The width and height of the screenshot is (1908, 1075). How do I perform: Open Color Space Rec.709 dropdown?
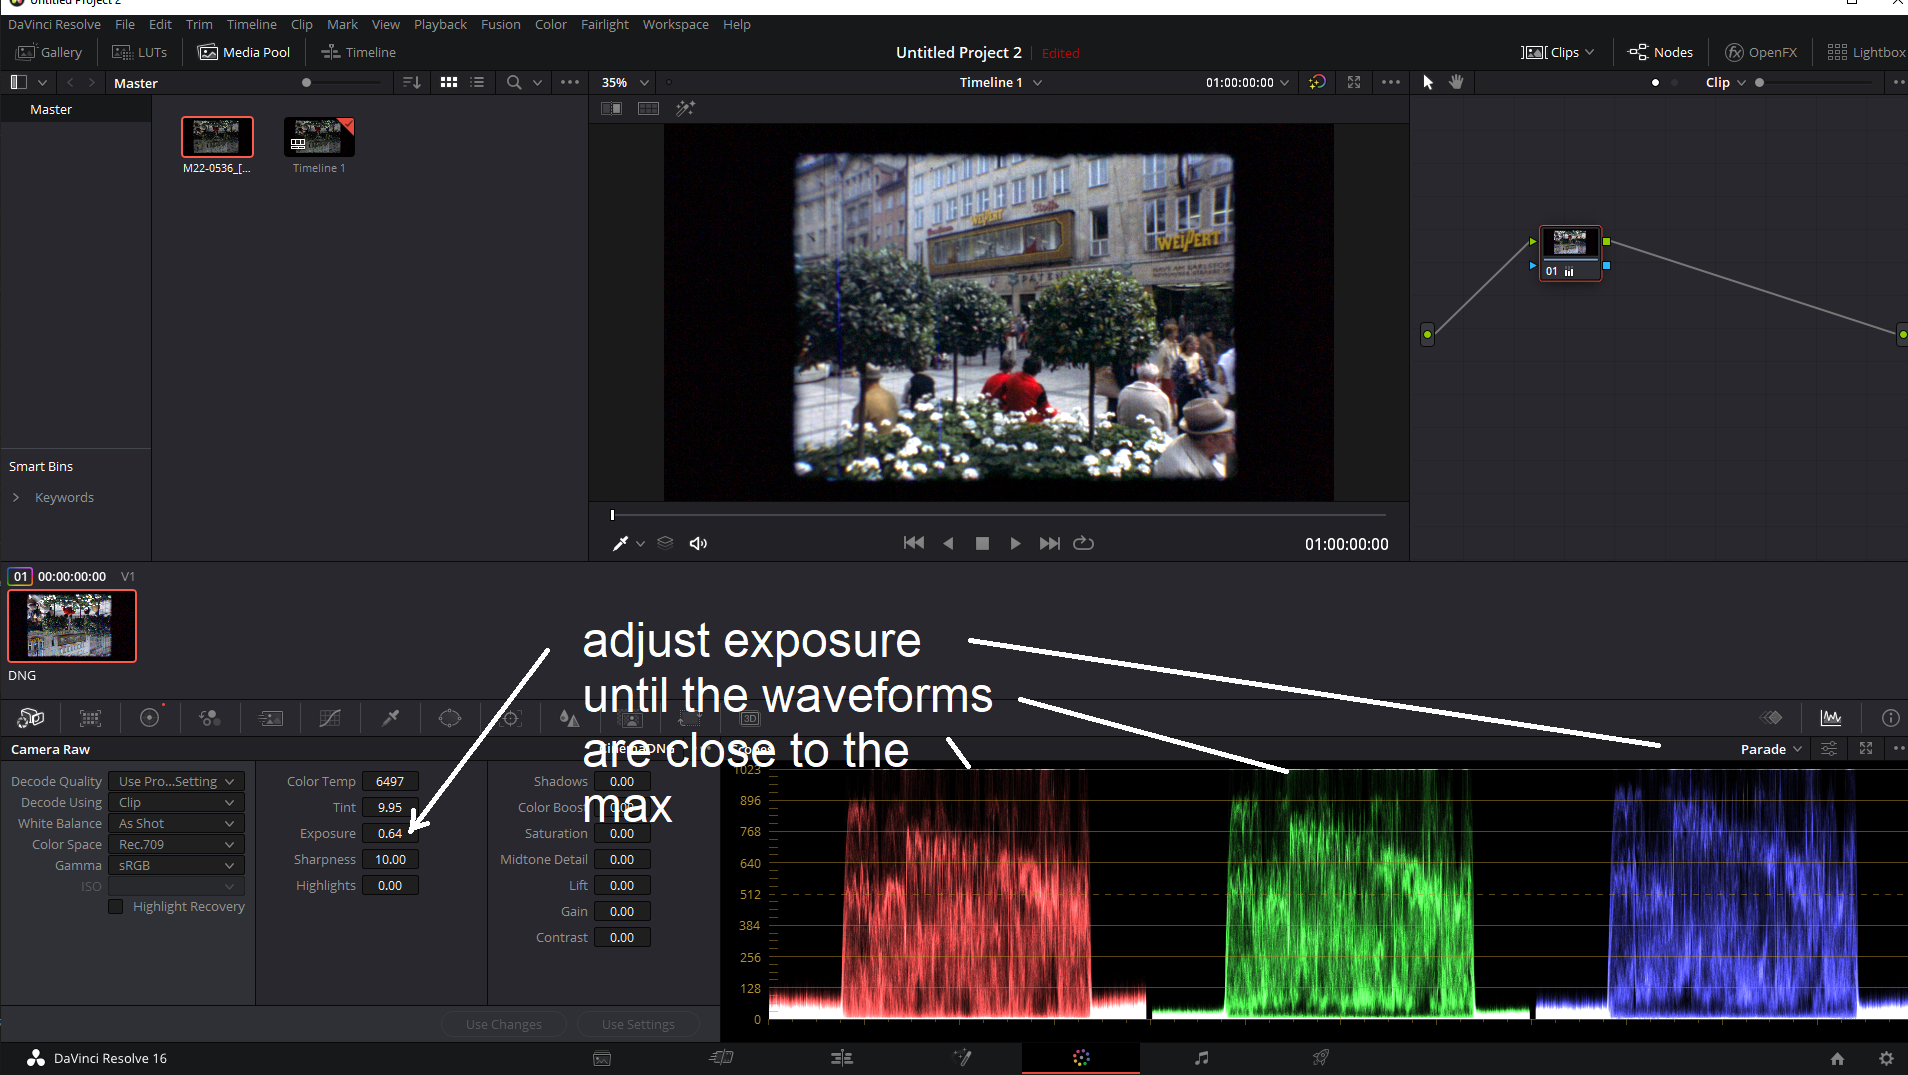[176, 844]
